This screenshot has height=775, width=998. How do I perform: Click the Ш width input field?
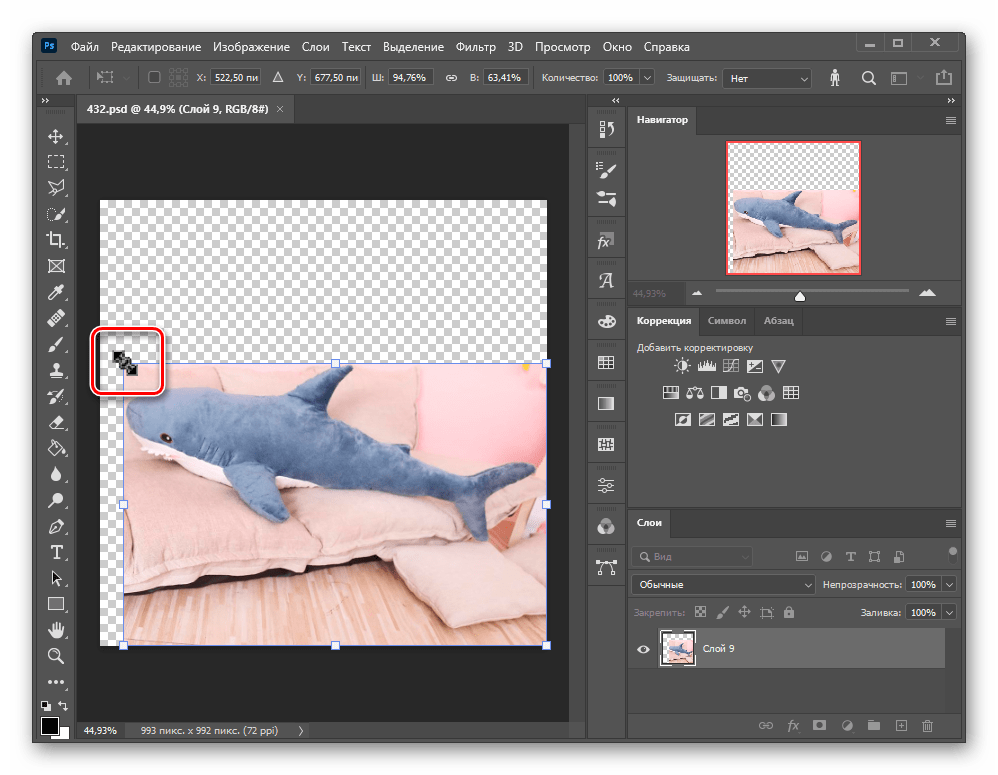point(411,77)
